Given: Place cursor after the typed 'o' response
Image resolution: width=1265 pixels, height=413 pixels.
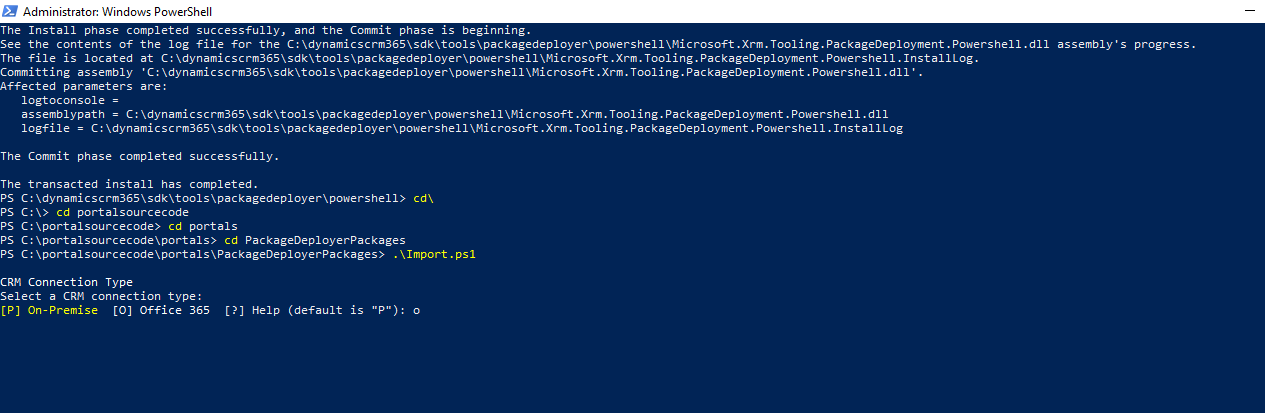Looking at the screenshot, I should click(x=422, y=311).
